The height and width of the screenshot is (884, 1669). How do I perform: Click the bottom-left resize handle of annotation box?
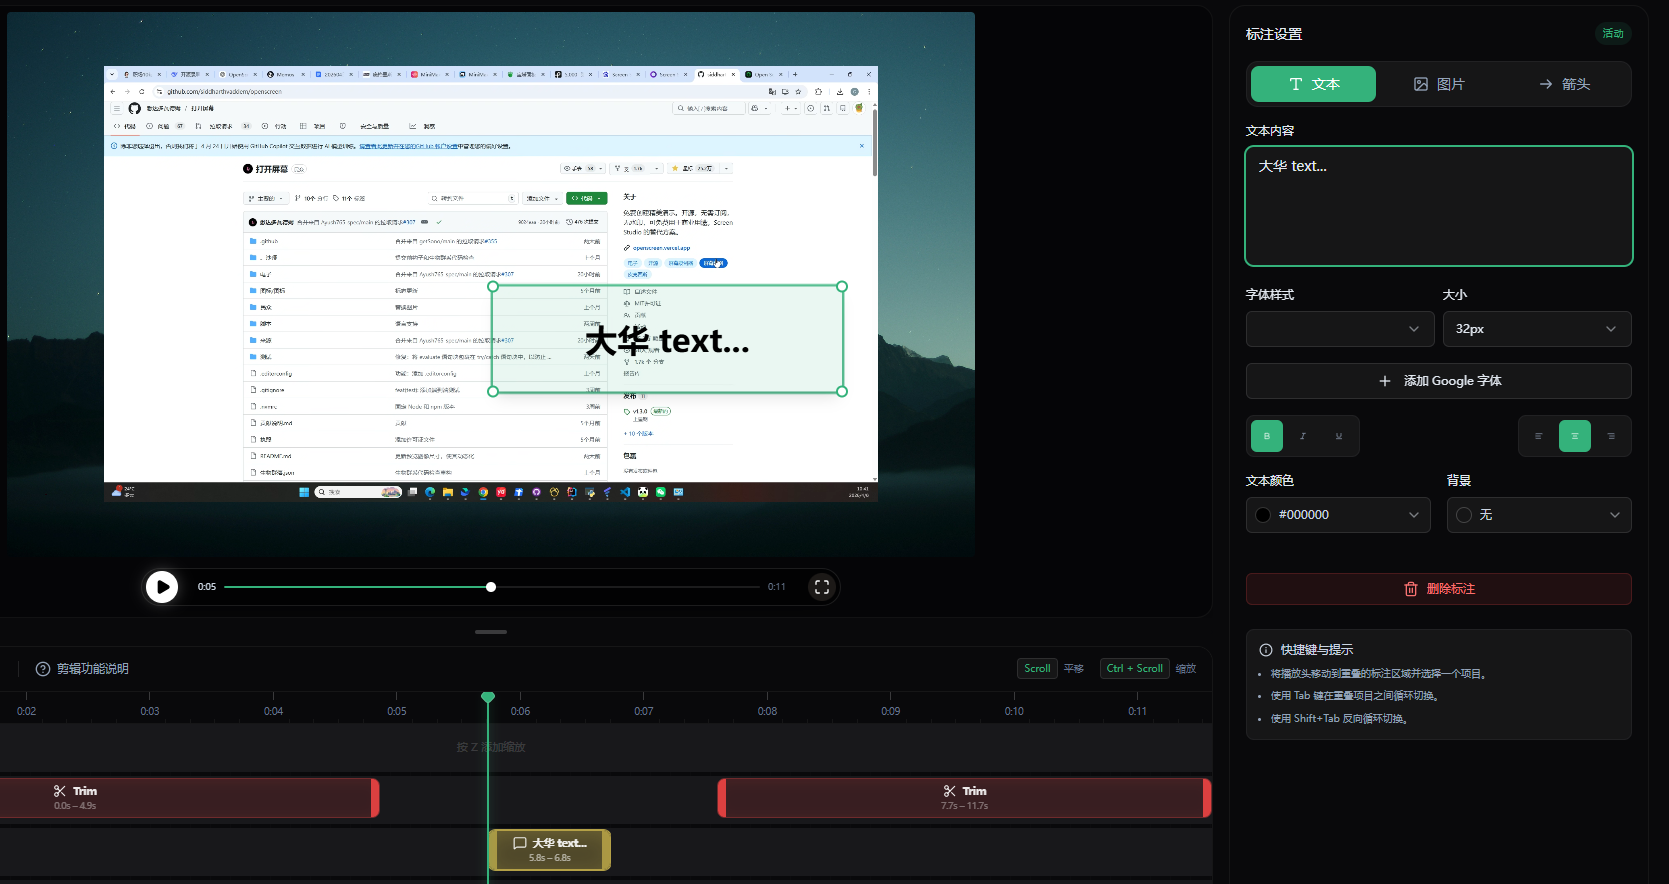tap(492, 391)
